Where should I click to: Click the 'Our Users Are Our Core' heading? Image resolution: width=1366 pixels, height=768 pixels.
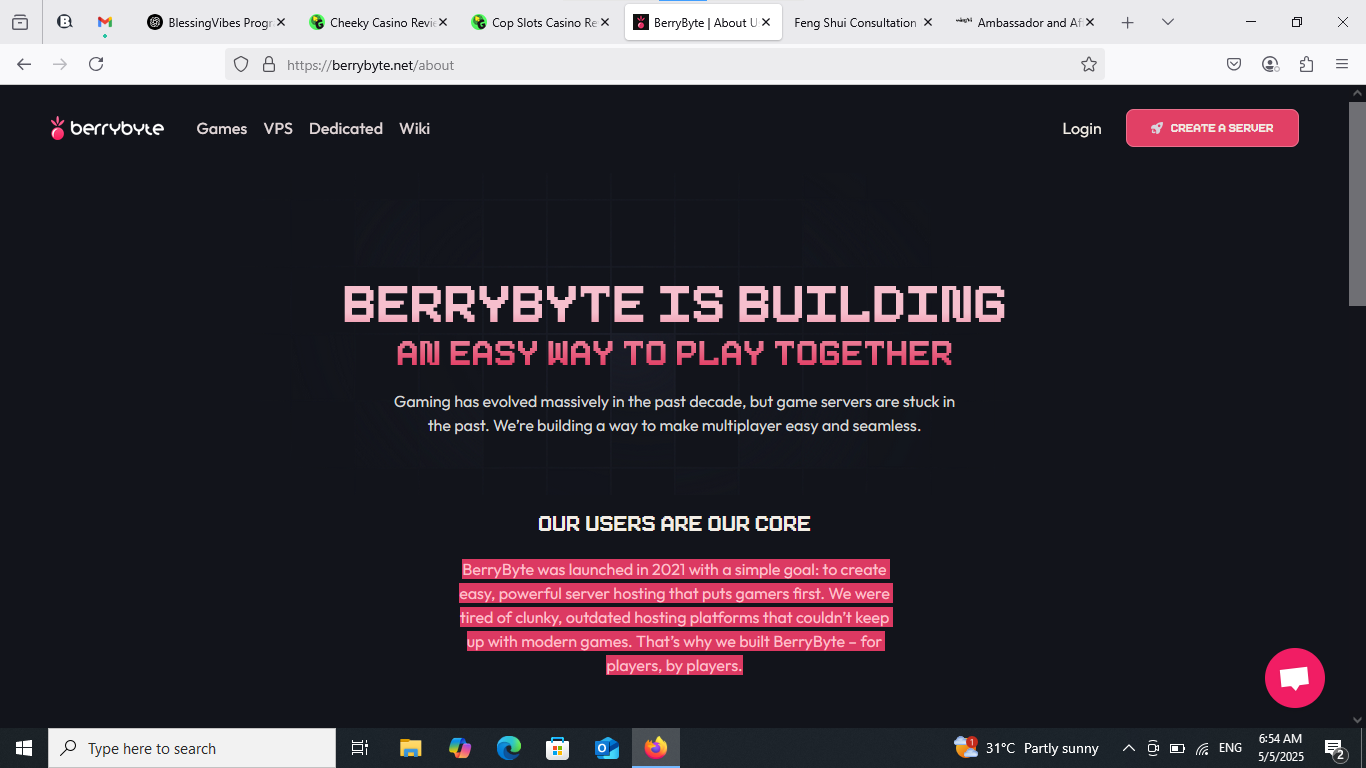(x=674, y=524)
